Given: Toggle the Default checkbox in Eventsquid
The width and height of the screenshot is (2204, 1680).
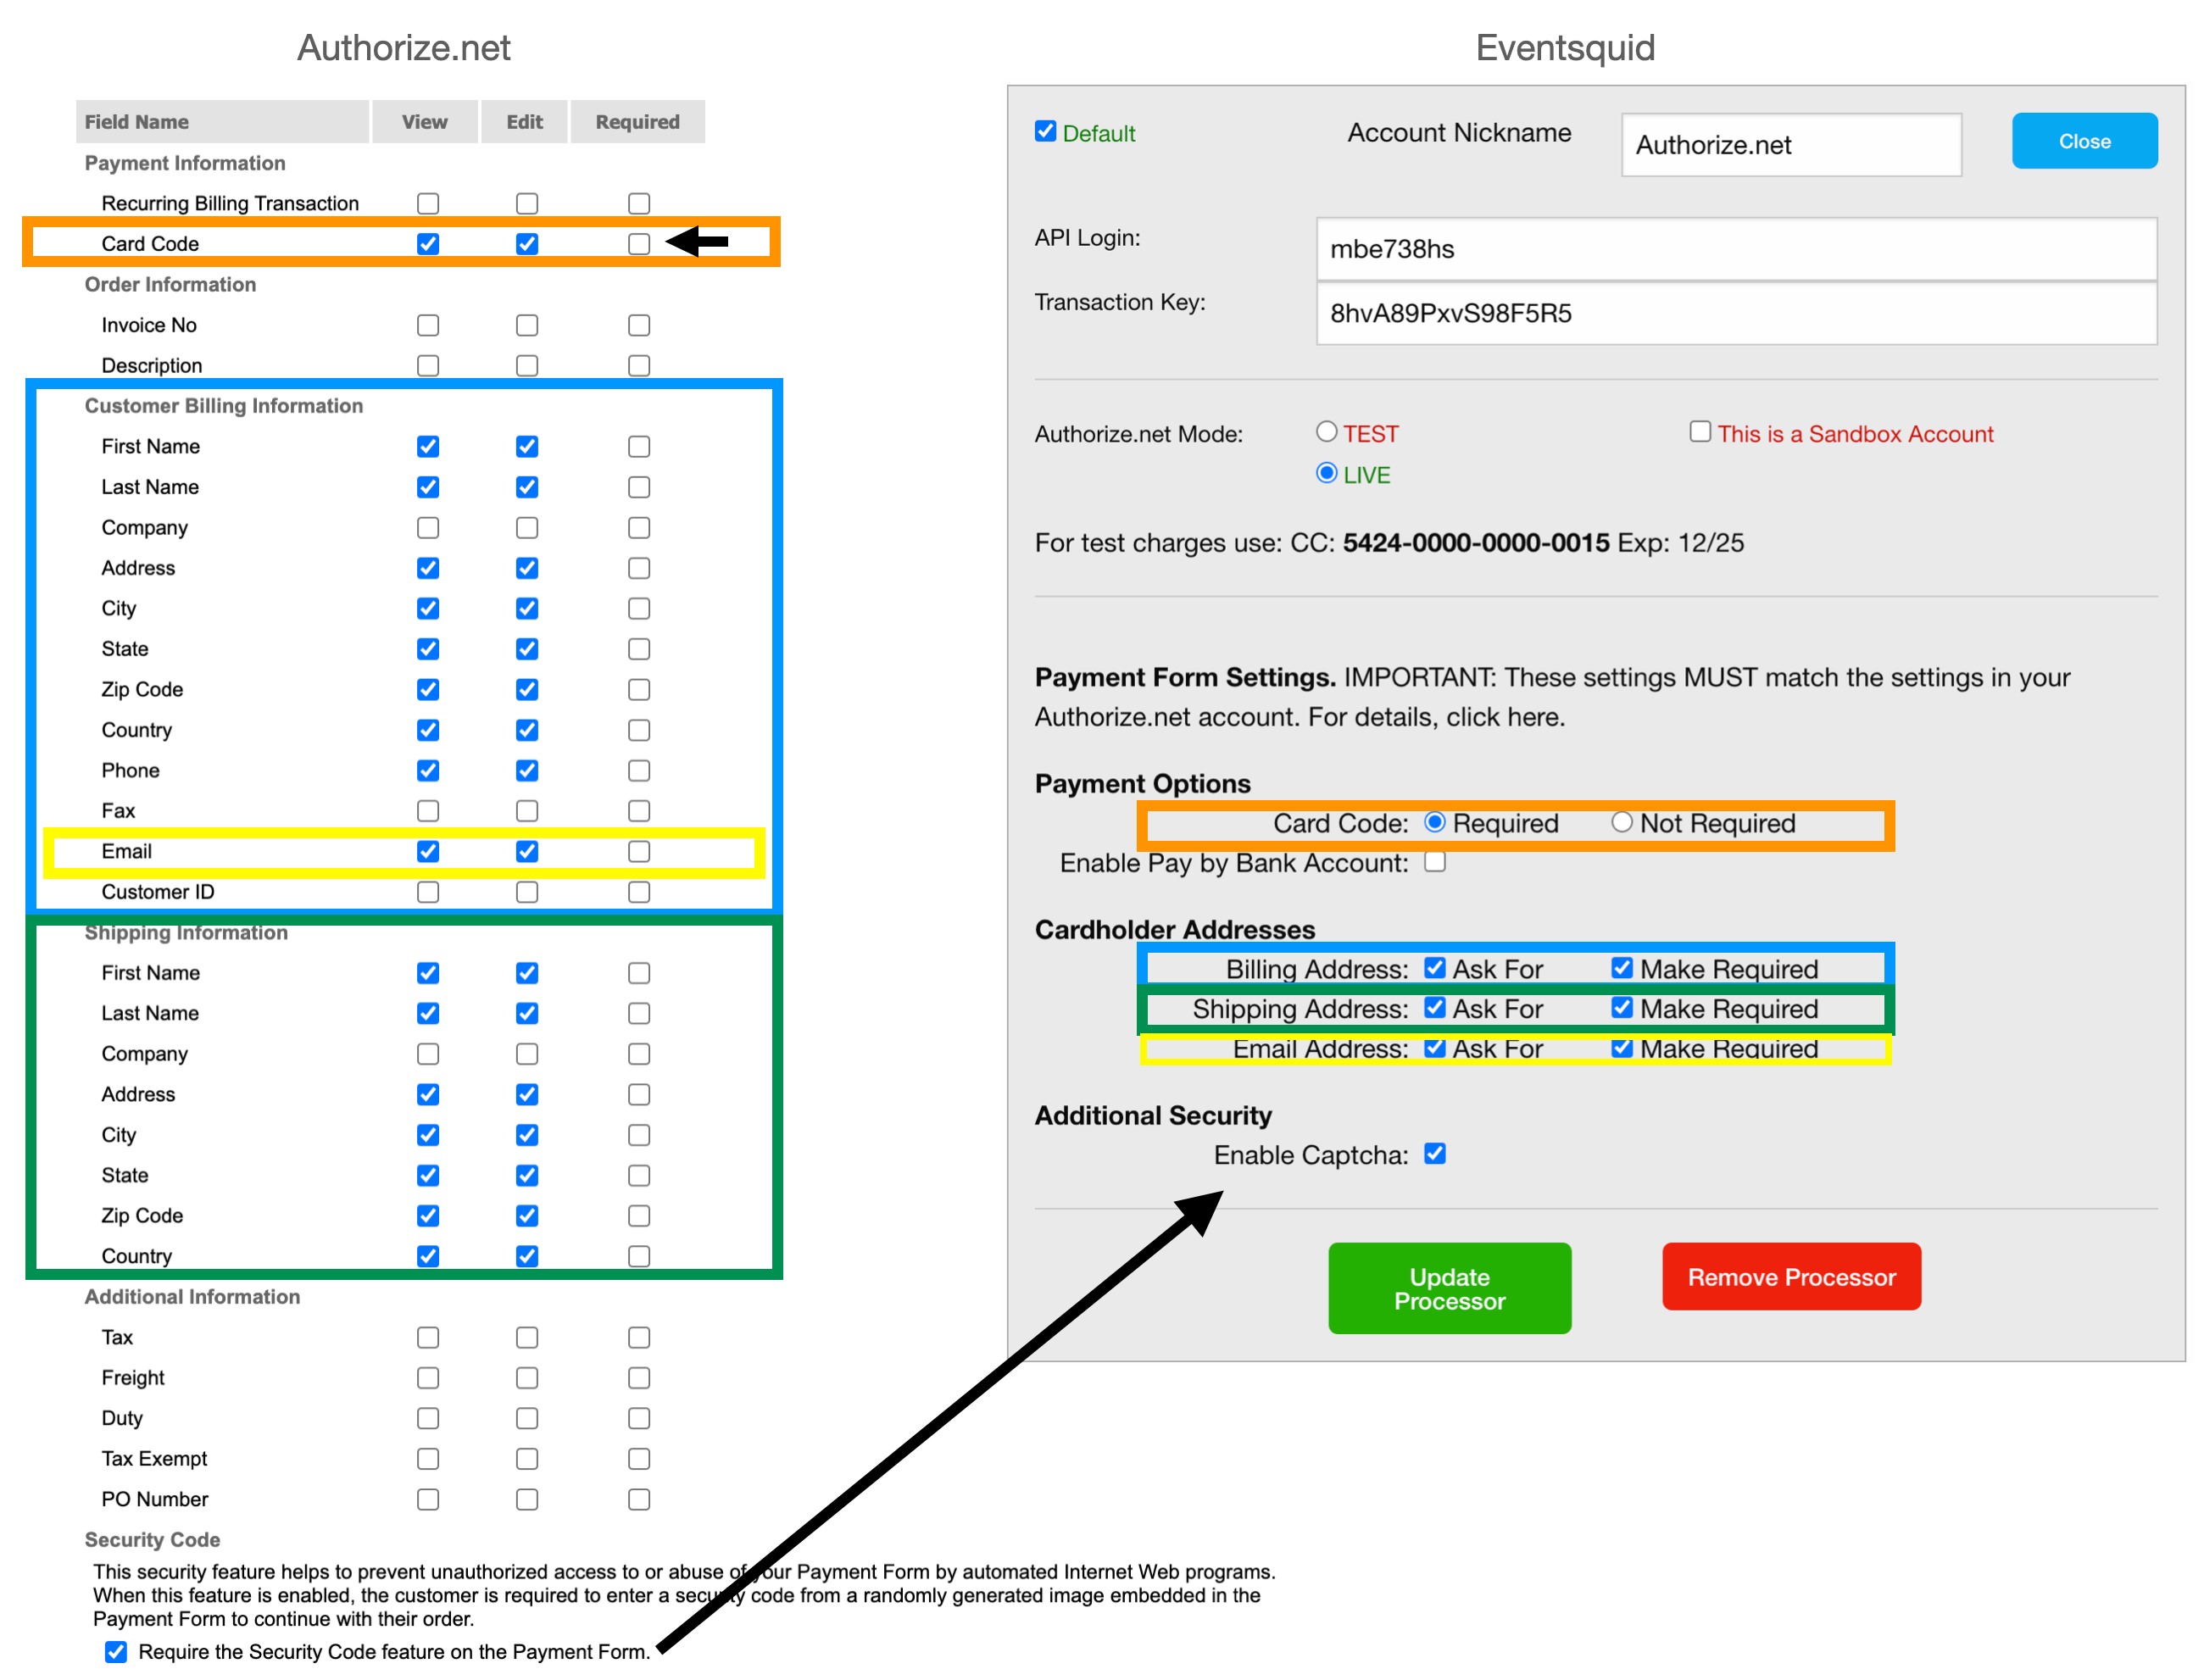Looking at the screenshot, I should click(1045, 131).
